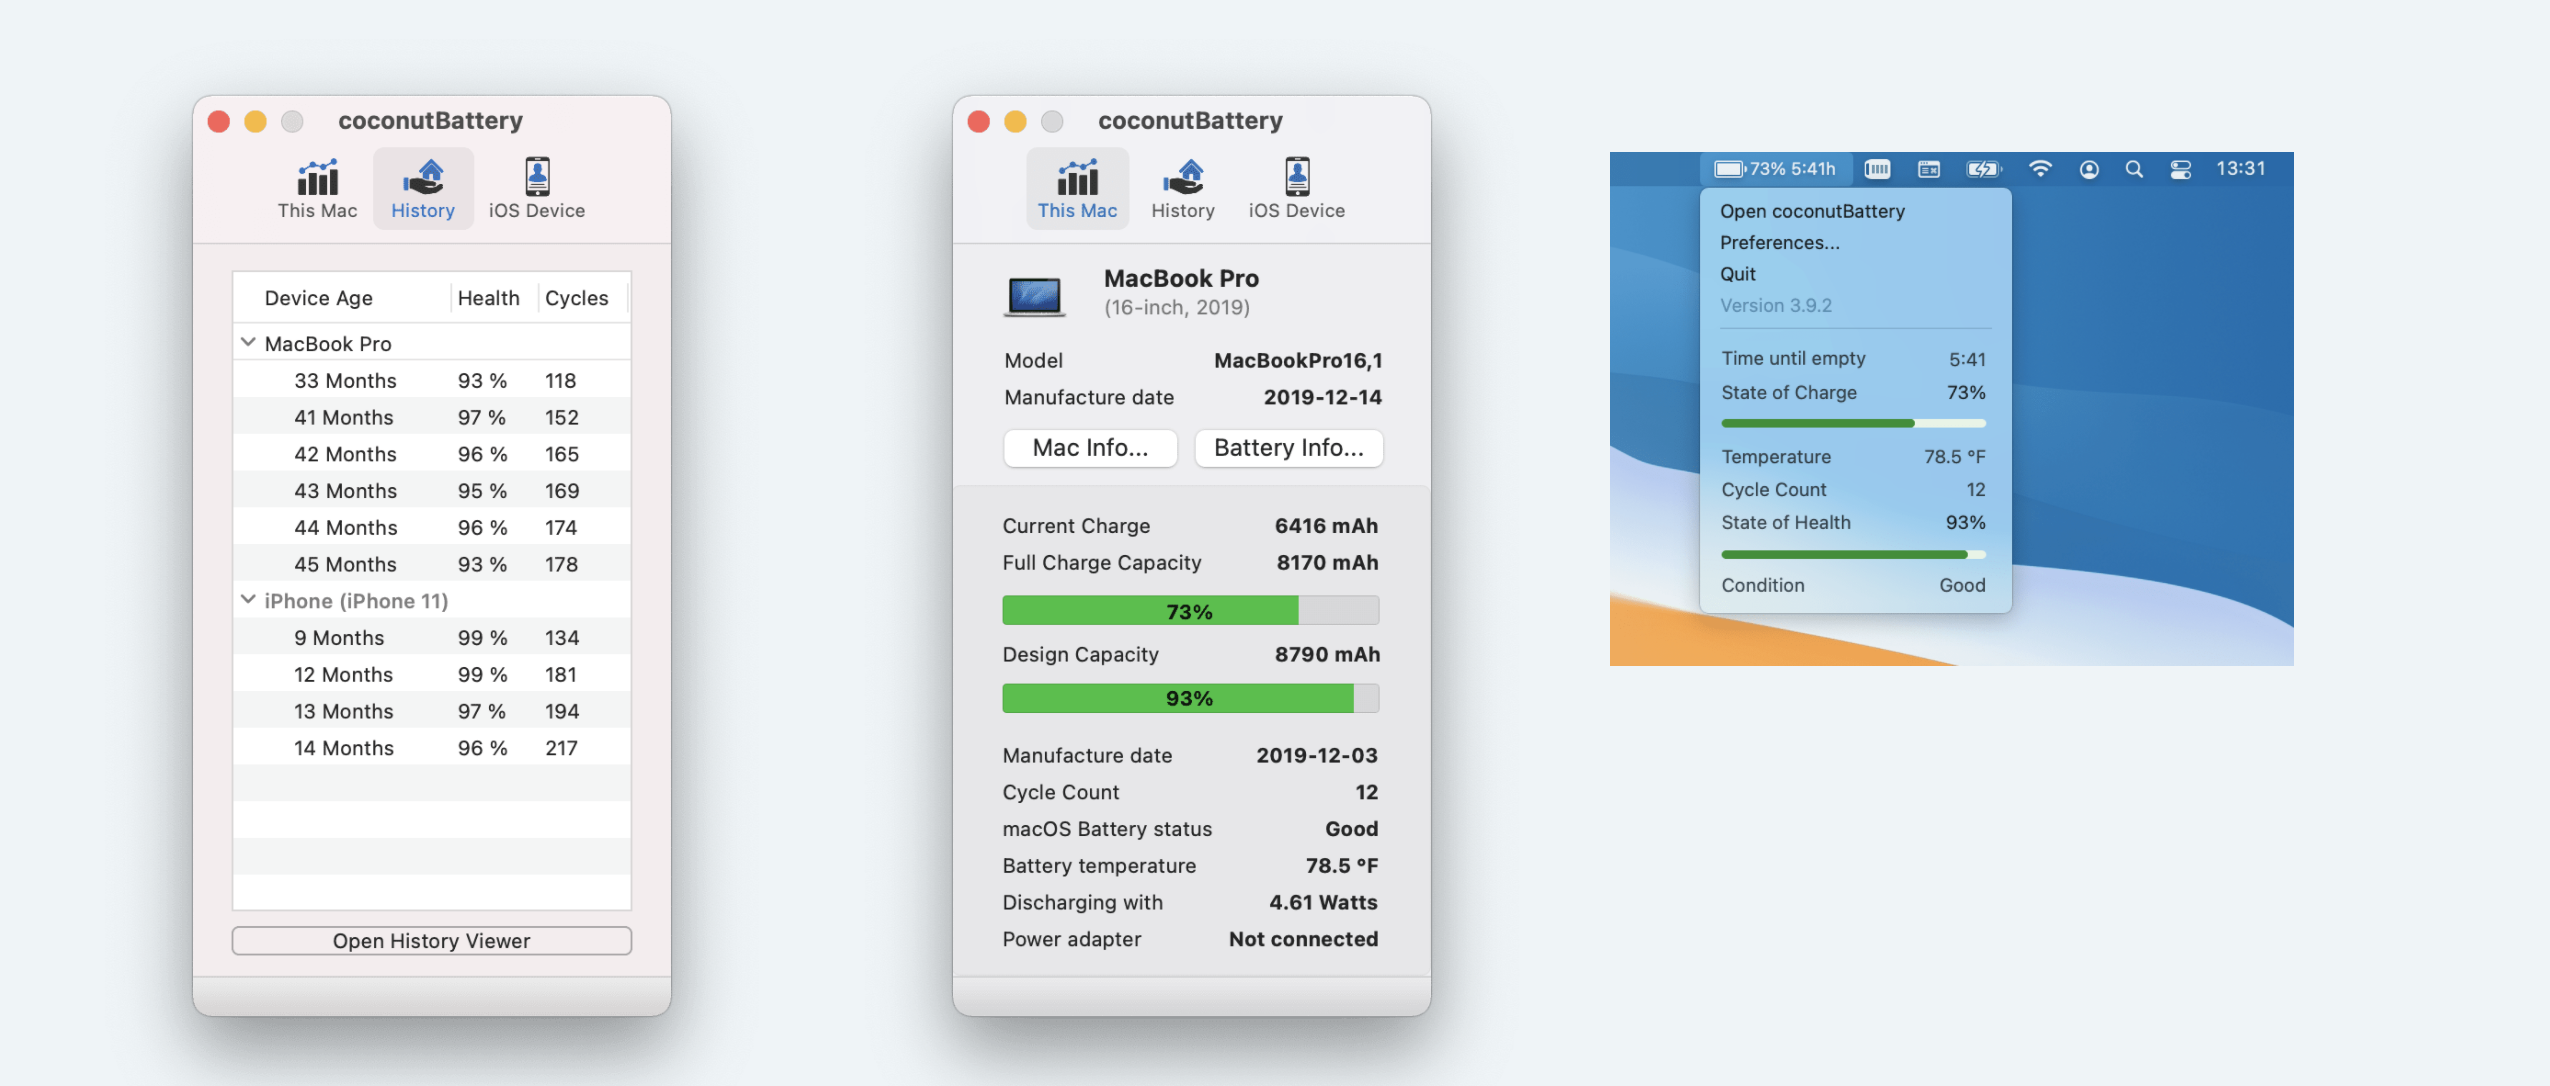Click coconutBattery 73% 5:41h menu bar item
This screenshot has width=2550, height=1086.
[1775, 169]
